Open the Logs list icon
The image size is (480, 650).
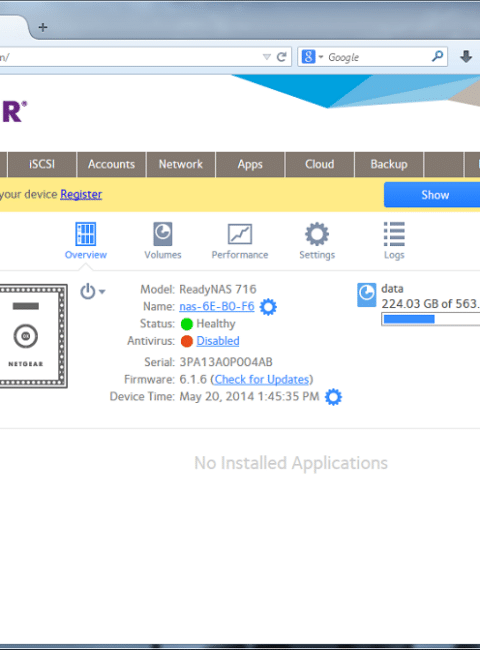tap(394, 234)
